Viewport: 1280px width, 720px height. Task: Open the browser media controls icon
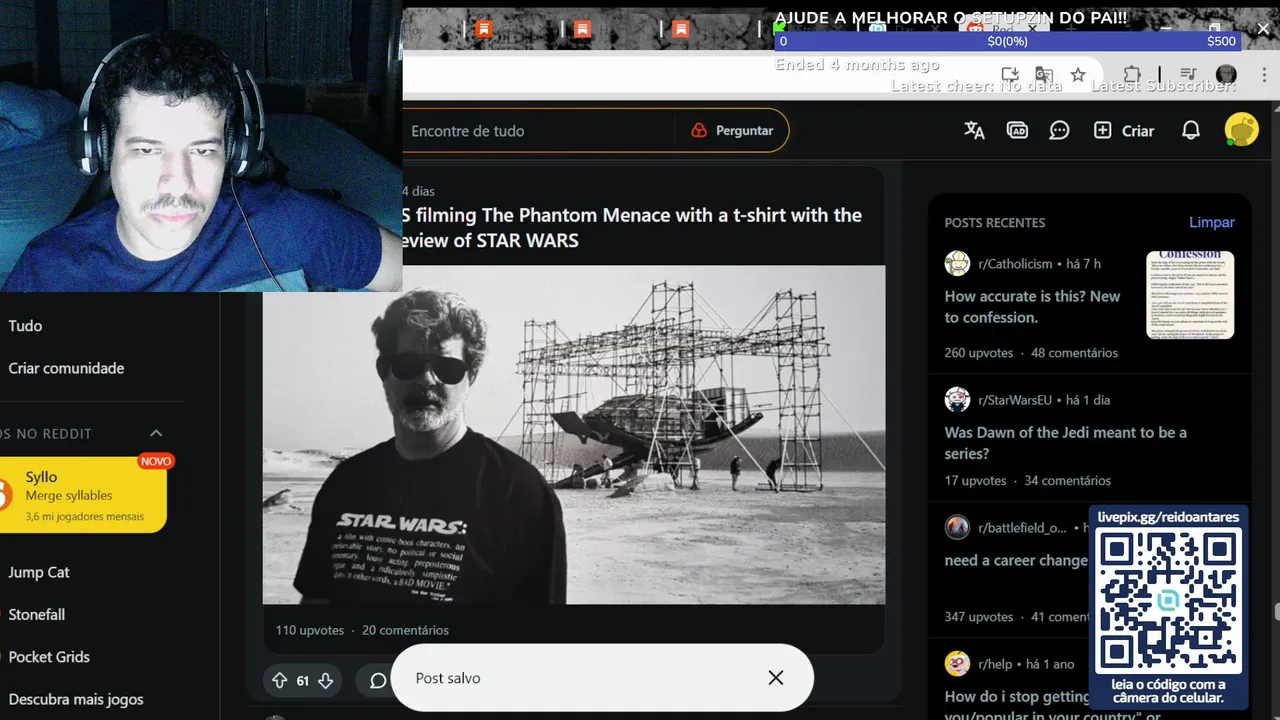point(1187,75)
